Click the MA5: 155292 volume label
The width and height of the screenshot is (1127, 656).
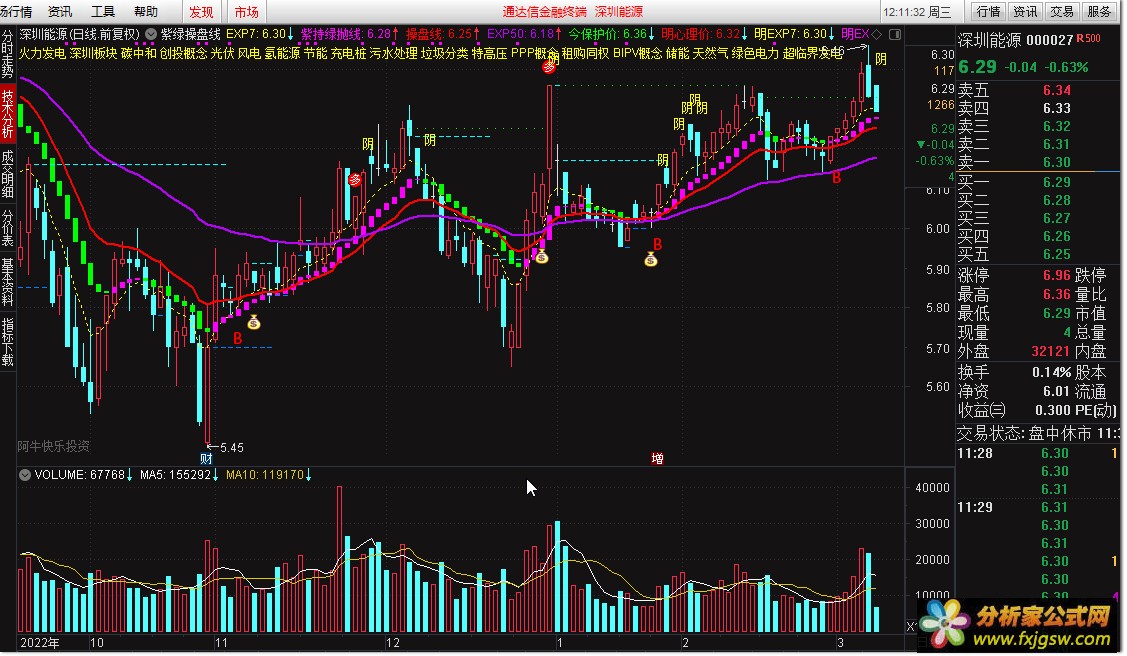(179, 475)
